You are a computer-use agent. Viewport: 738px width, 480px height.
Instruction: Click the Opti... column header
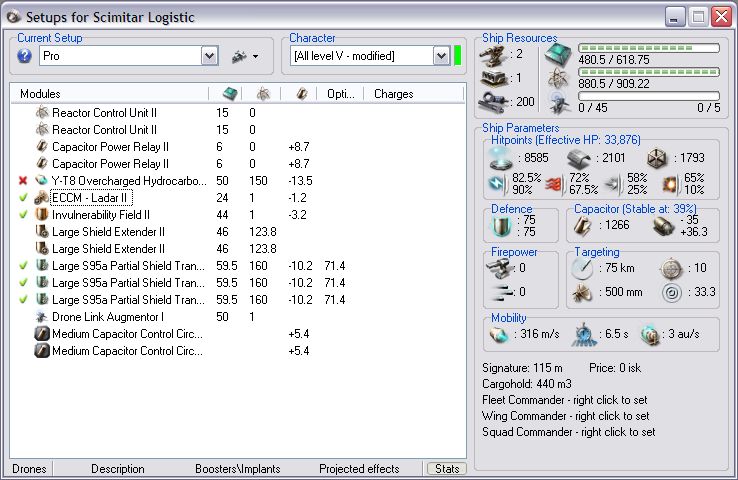tap(341, 94)
